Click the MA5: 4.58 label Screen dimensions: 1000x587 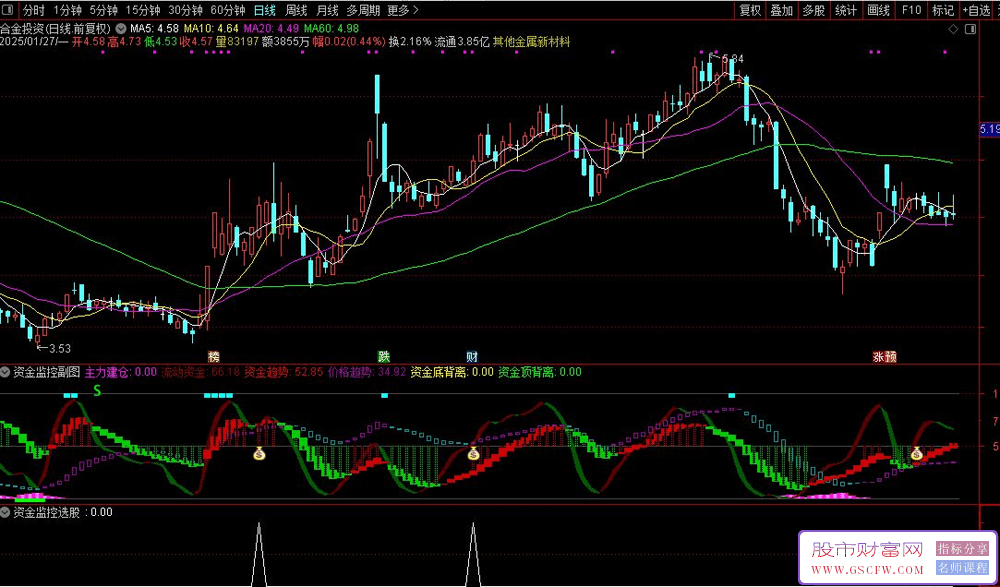(154, 29)
